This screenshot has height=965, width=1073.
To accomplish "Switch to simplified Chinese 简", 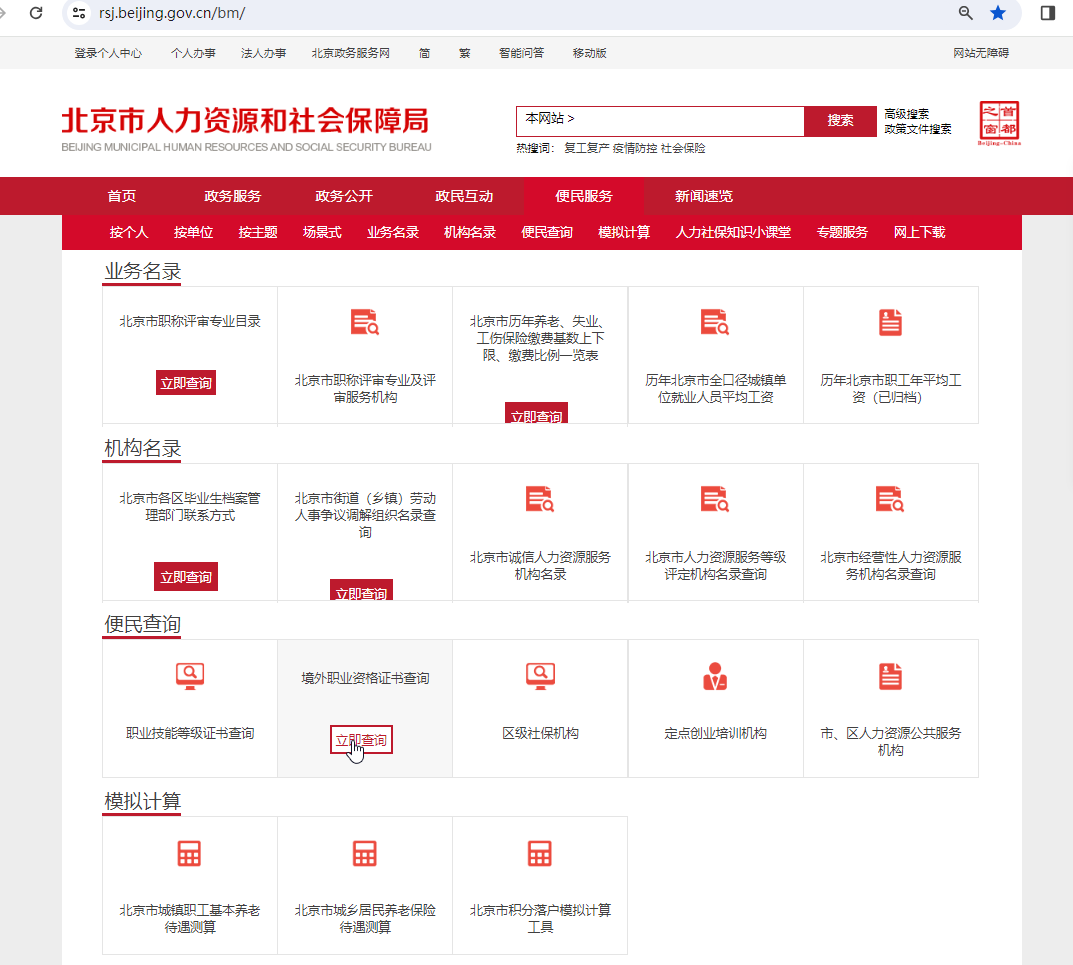I will point(424,53).
